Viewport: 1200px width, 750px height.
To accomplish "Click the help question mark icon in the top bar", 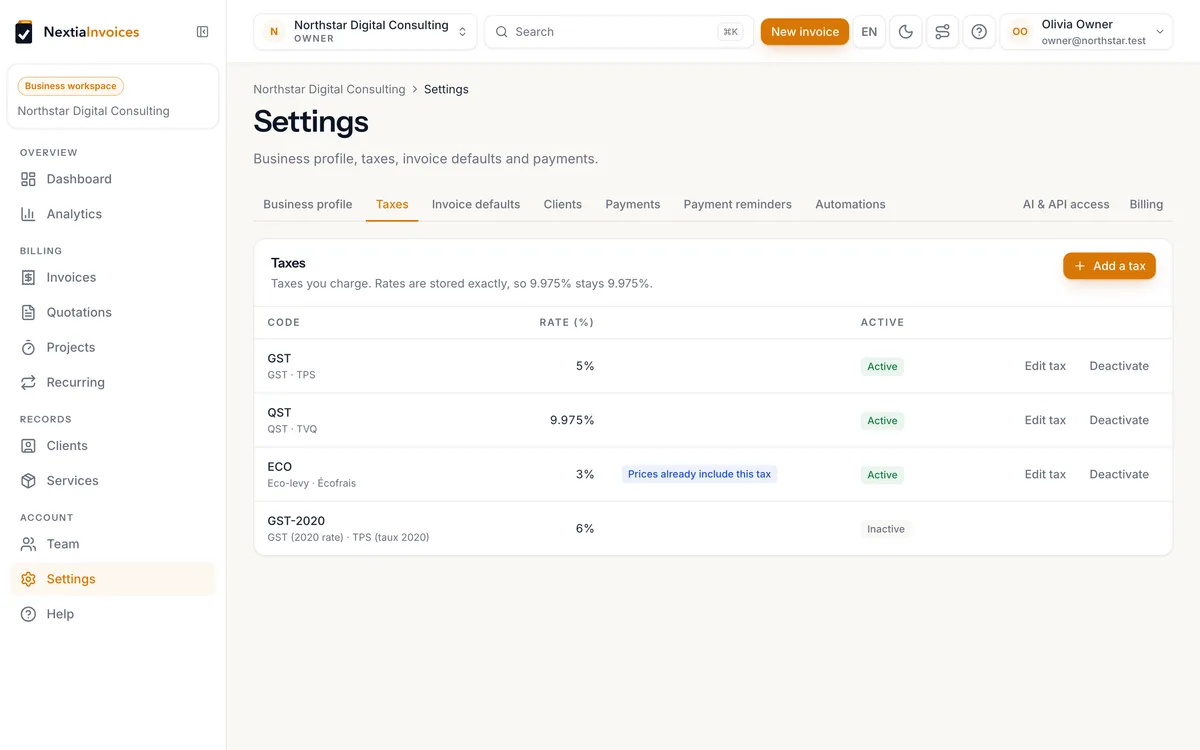I will click(979, 32).
